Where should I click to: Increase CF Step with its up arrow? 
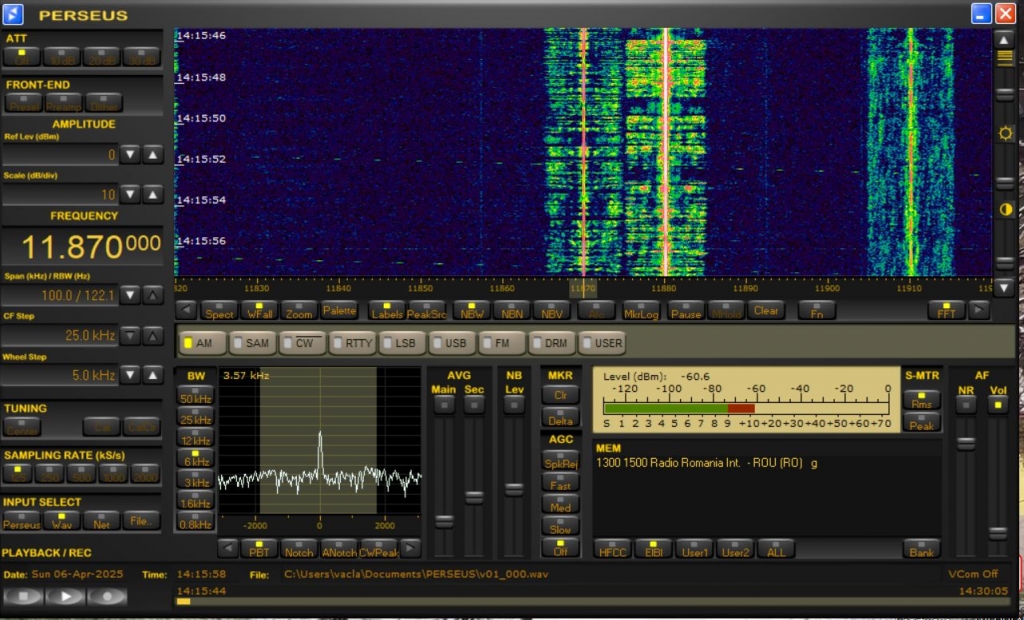pos(153,336)
